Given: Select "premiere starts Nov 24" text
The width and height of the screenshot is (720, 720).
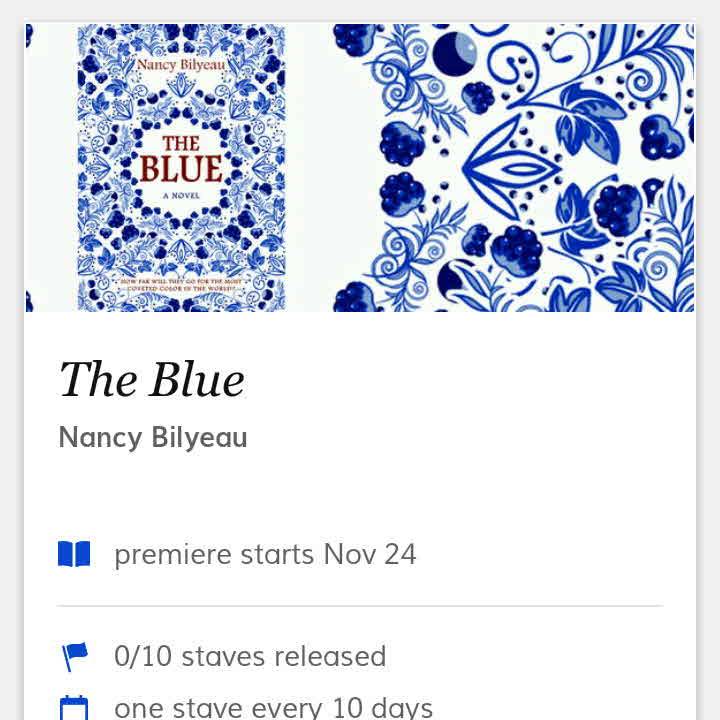Looking at the screenshot, I should coord(265,554).
